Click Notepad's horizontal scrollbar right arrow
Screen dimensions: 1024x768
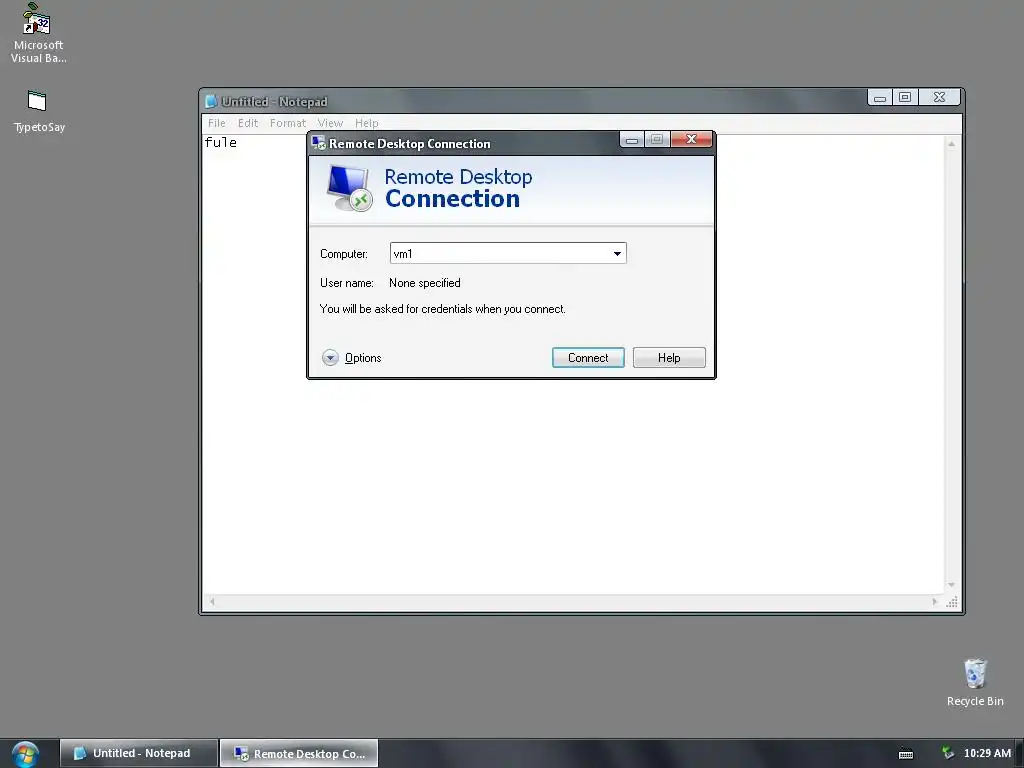point(935,601)
